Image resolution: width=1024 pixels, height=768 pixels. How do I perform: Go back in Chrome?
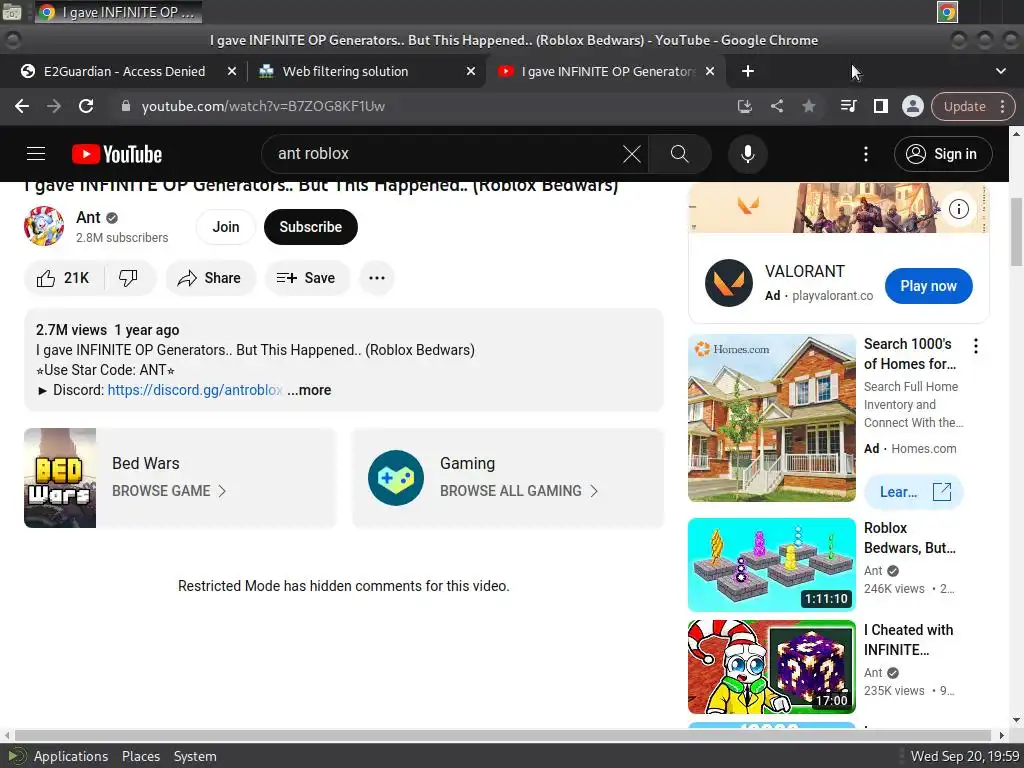coord(22,106)
